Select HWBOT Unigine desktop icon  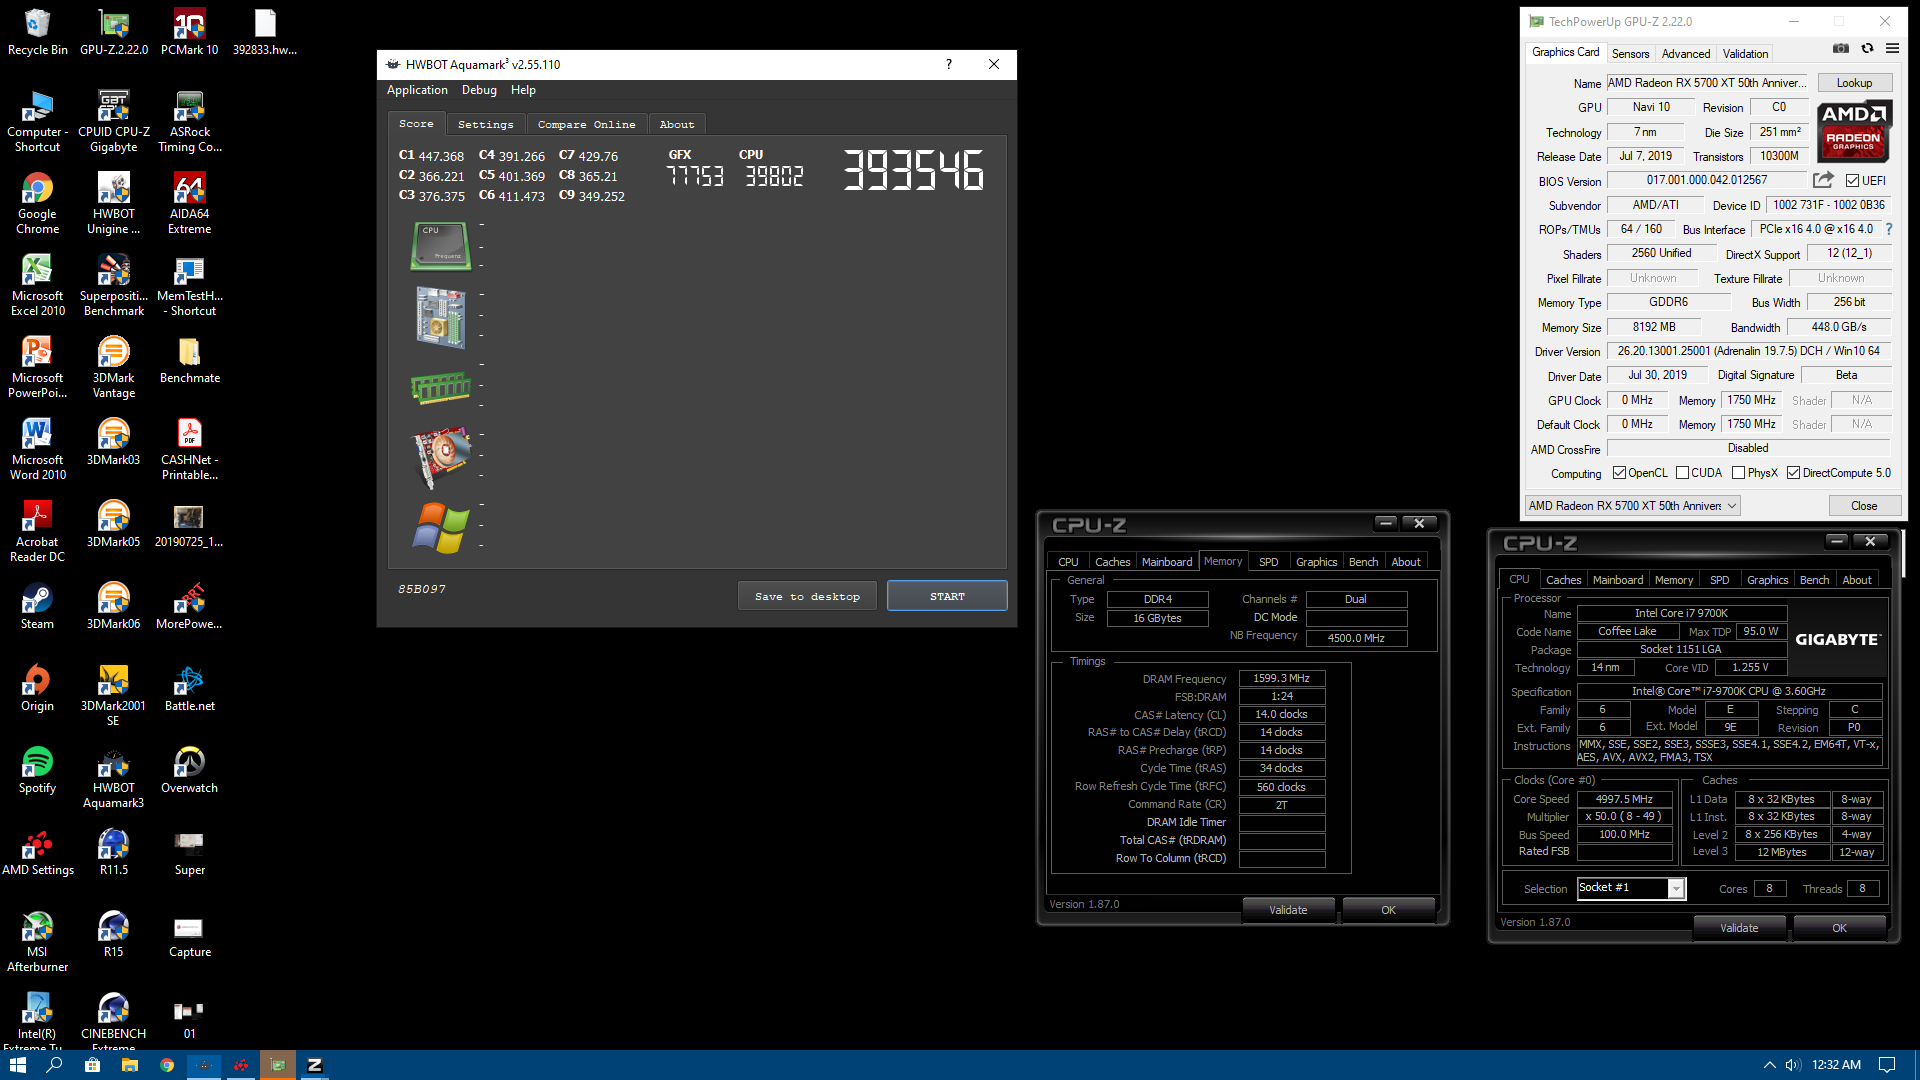pos(114,203)
